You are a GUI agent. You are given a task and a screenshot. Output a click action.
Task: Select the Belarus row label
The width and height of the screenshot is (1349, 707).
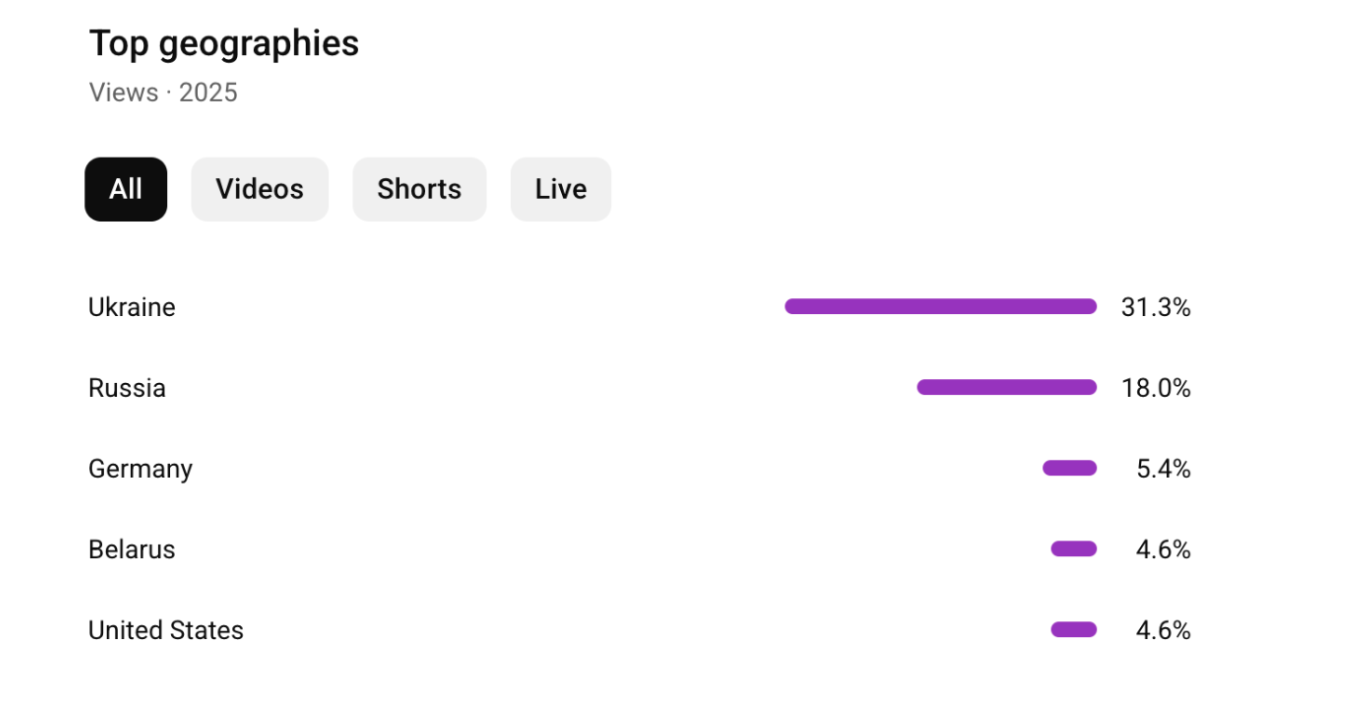tap(132, 550)
